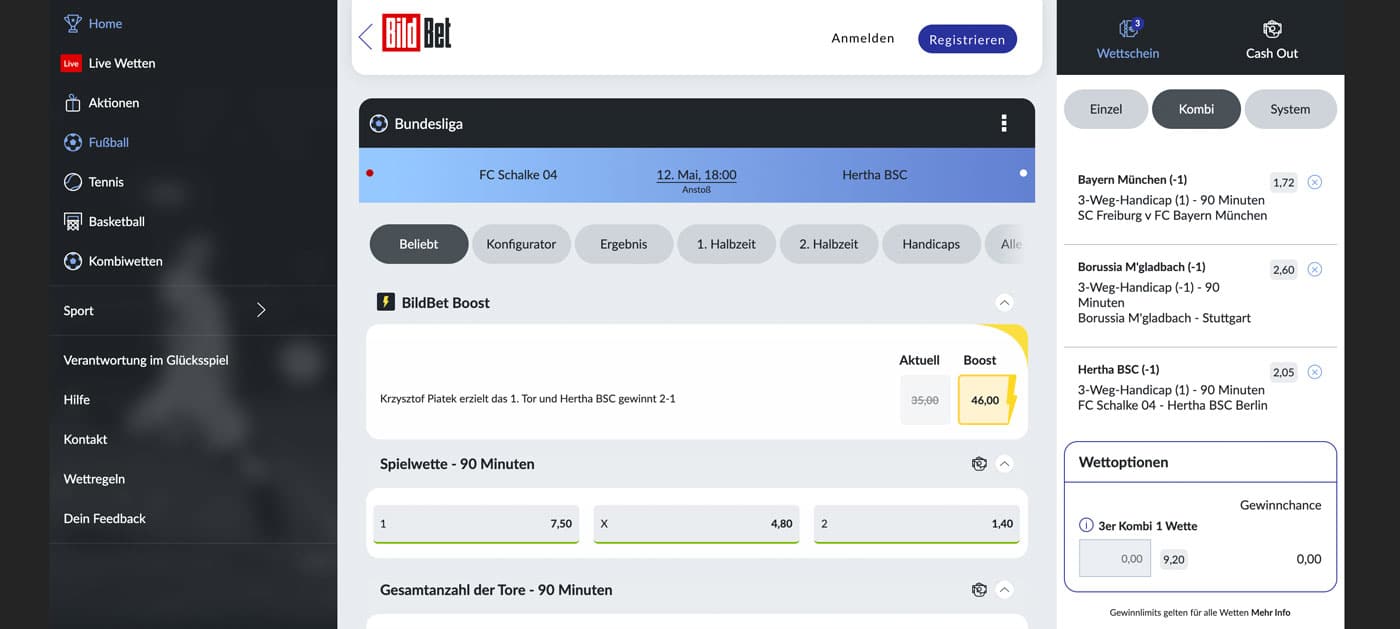This screenshot has width=1400, height=629.
Task: Click the combined odds 9,20
Action: [1174, 559]
